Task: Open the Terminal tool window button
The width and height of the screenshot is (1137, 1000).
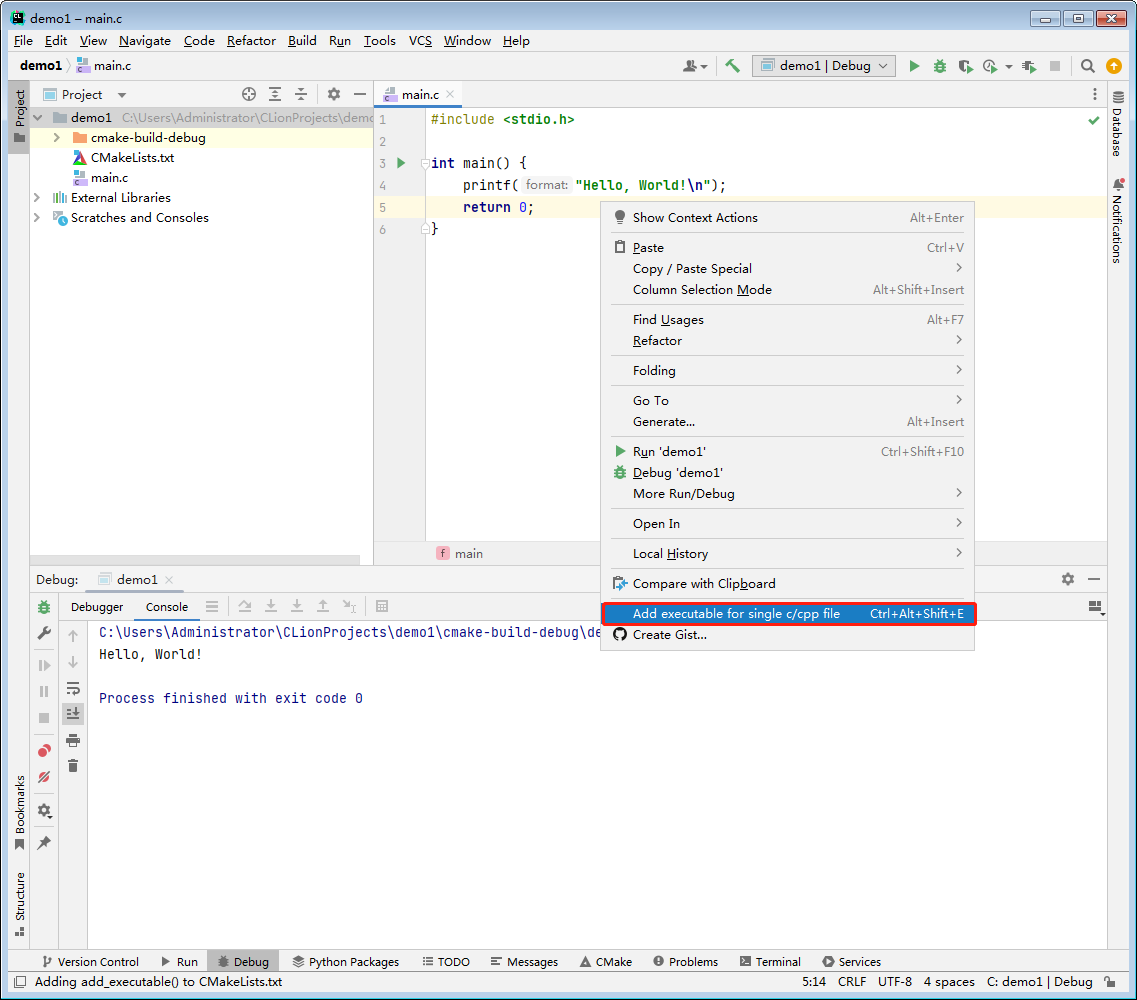Action: tap(769, 962)
